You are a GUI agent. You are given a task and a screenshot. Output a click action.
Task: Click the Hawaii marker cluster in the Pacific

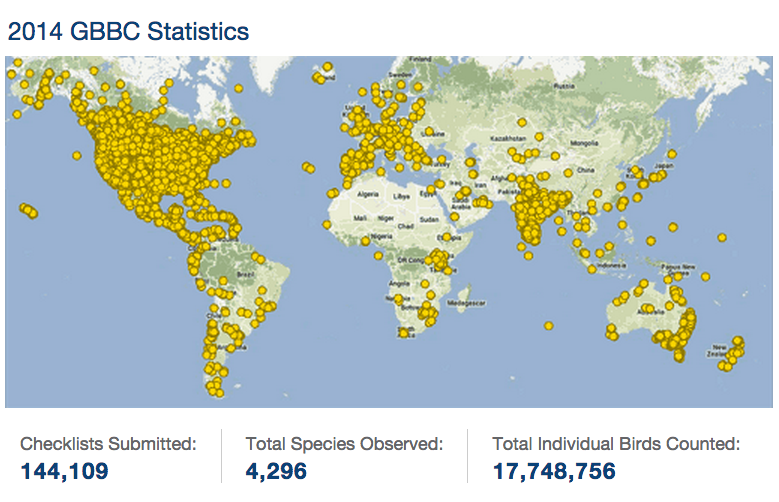[28, 210]
